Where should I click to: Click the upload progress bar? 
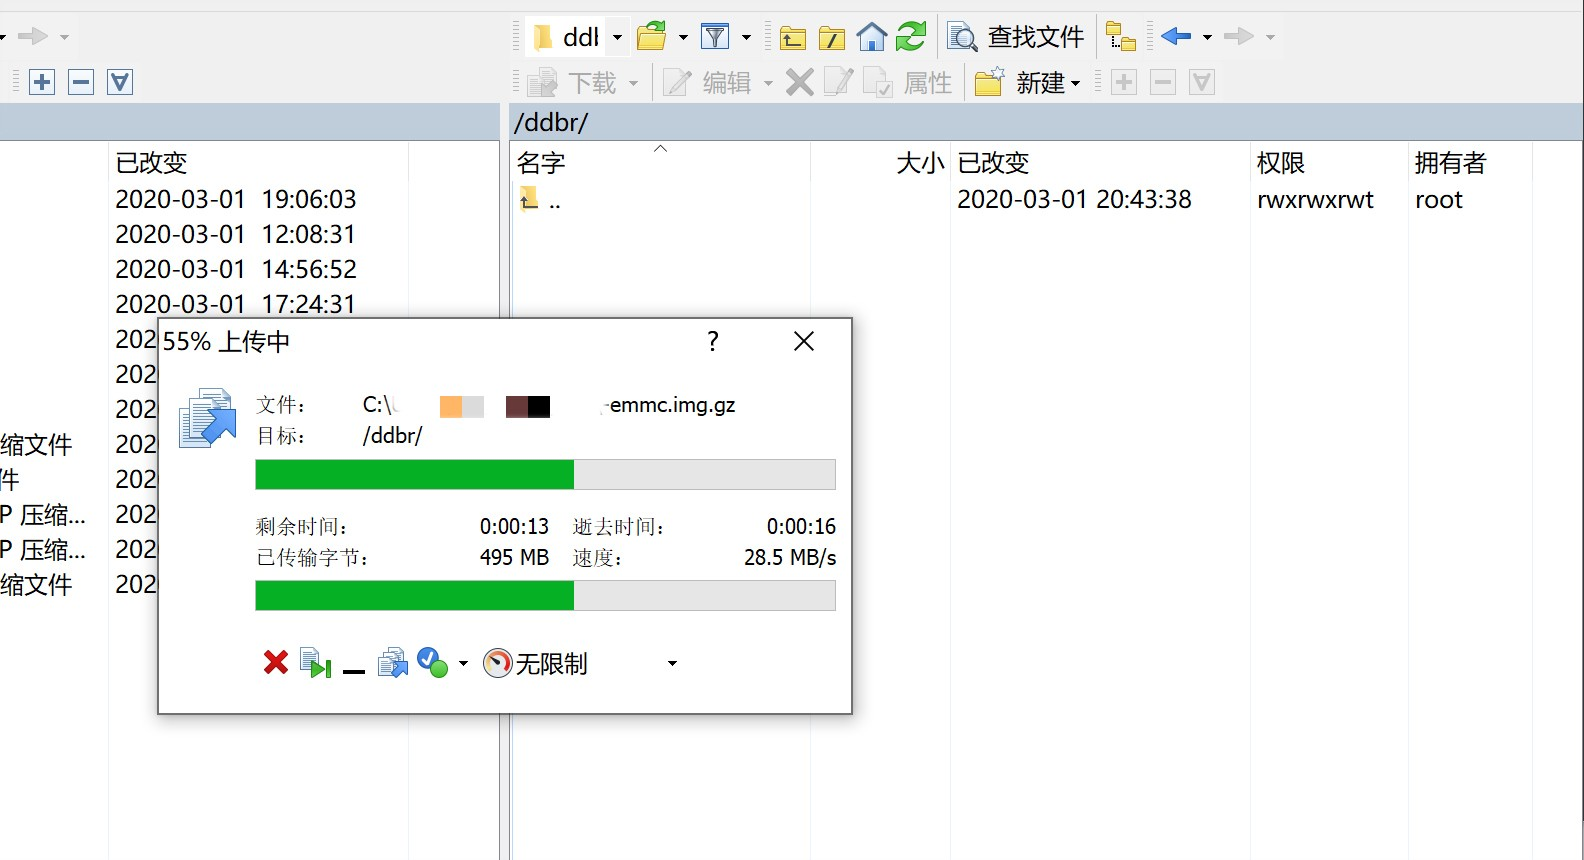(x=545, y=474)
